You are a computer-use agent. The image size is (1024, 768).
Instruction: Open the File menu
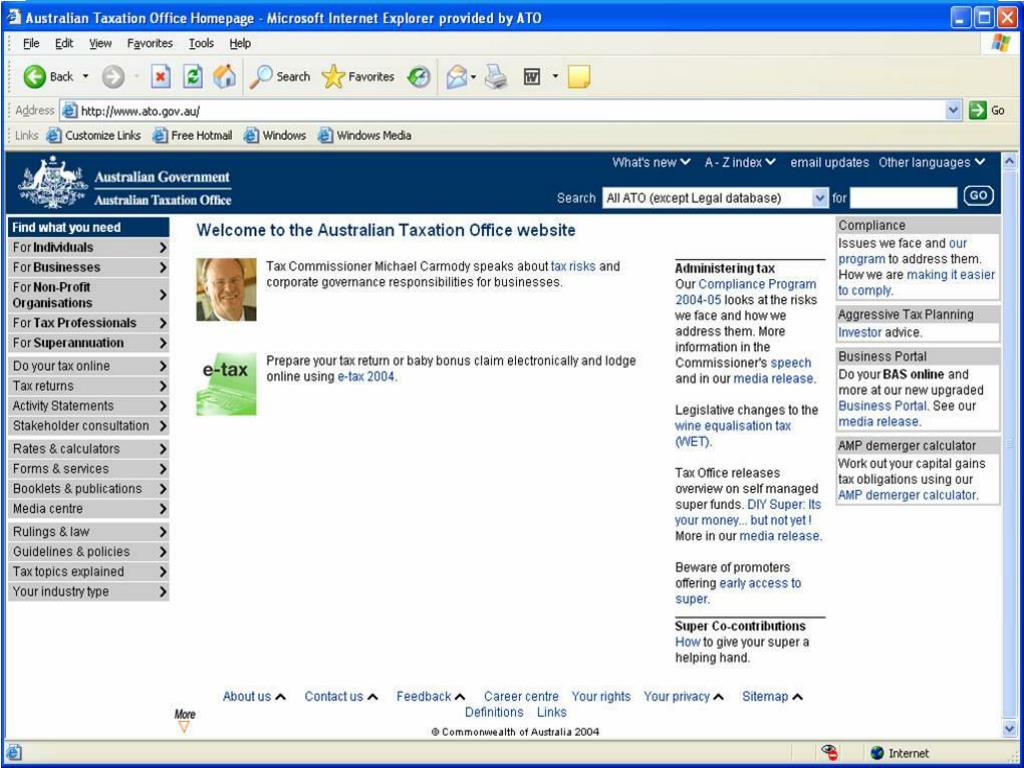coord(31,43)
